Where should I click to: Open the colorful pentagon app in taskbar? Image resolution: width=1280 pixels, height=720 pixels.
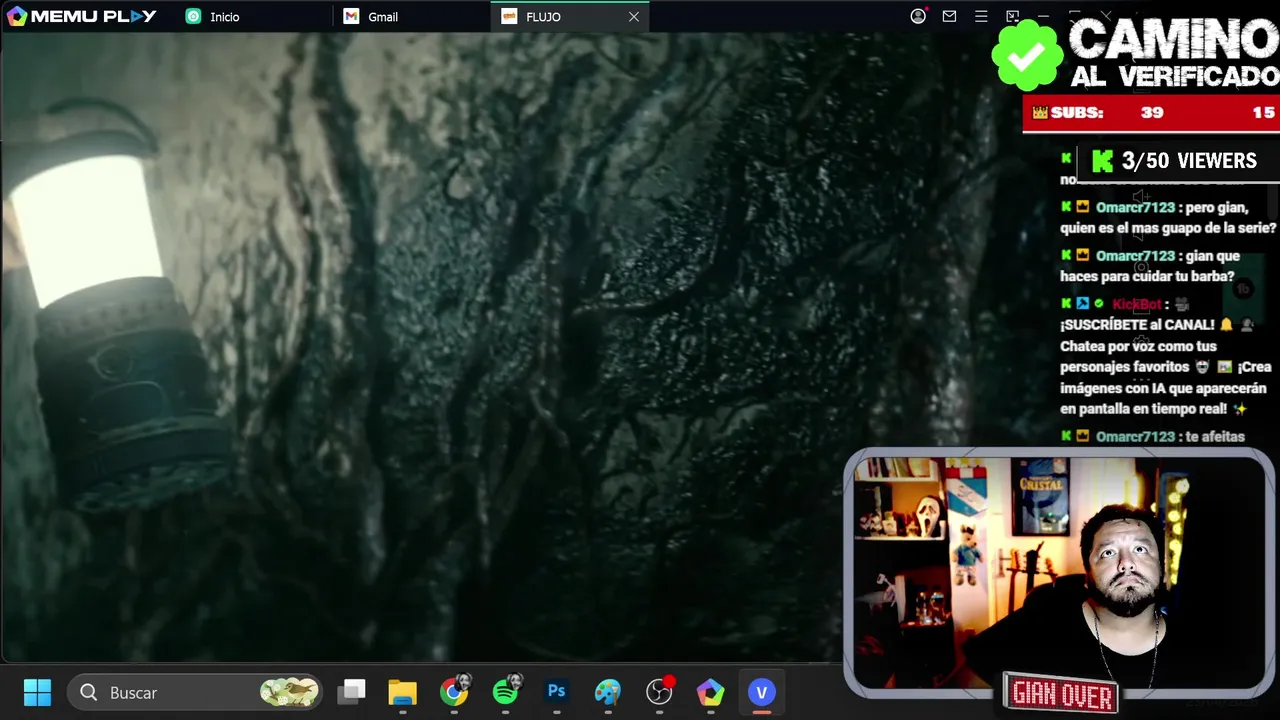pyautogui.click(x=711, y=692)
